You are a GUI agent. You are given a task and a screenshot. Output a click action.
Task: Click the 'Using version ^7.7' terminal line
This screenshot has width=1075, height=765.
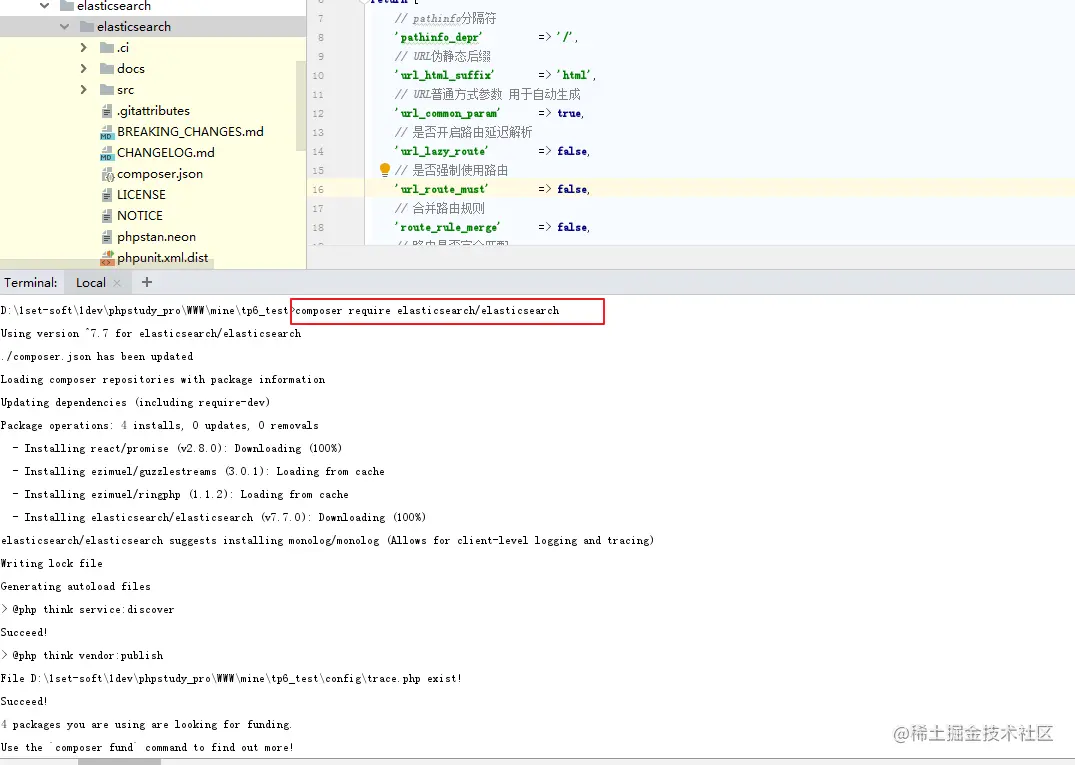point(151,333)
